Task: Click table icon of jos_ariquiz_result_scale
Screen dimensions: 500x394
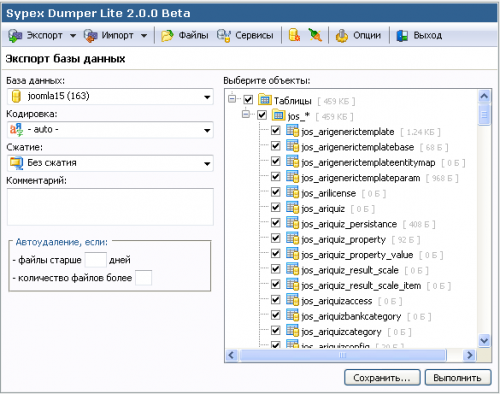Action: tap(292, 269)
